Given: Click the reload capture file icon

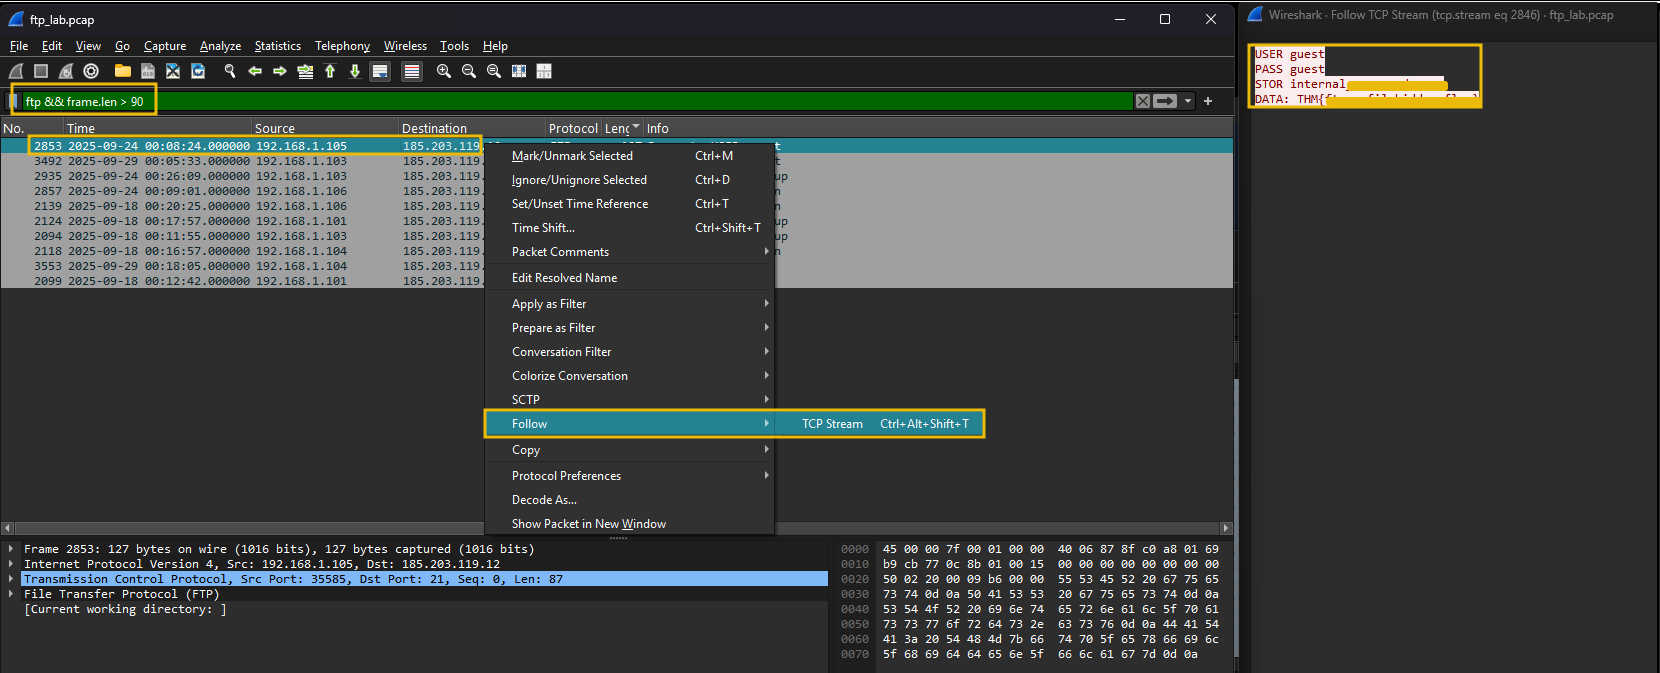Looking at the screenshot, I should point(198,71).
